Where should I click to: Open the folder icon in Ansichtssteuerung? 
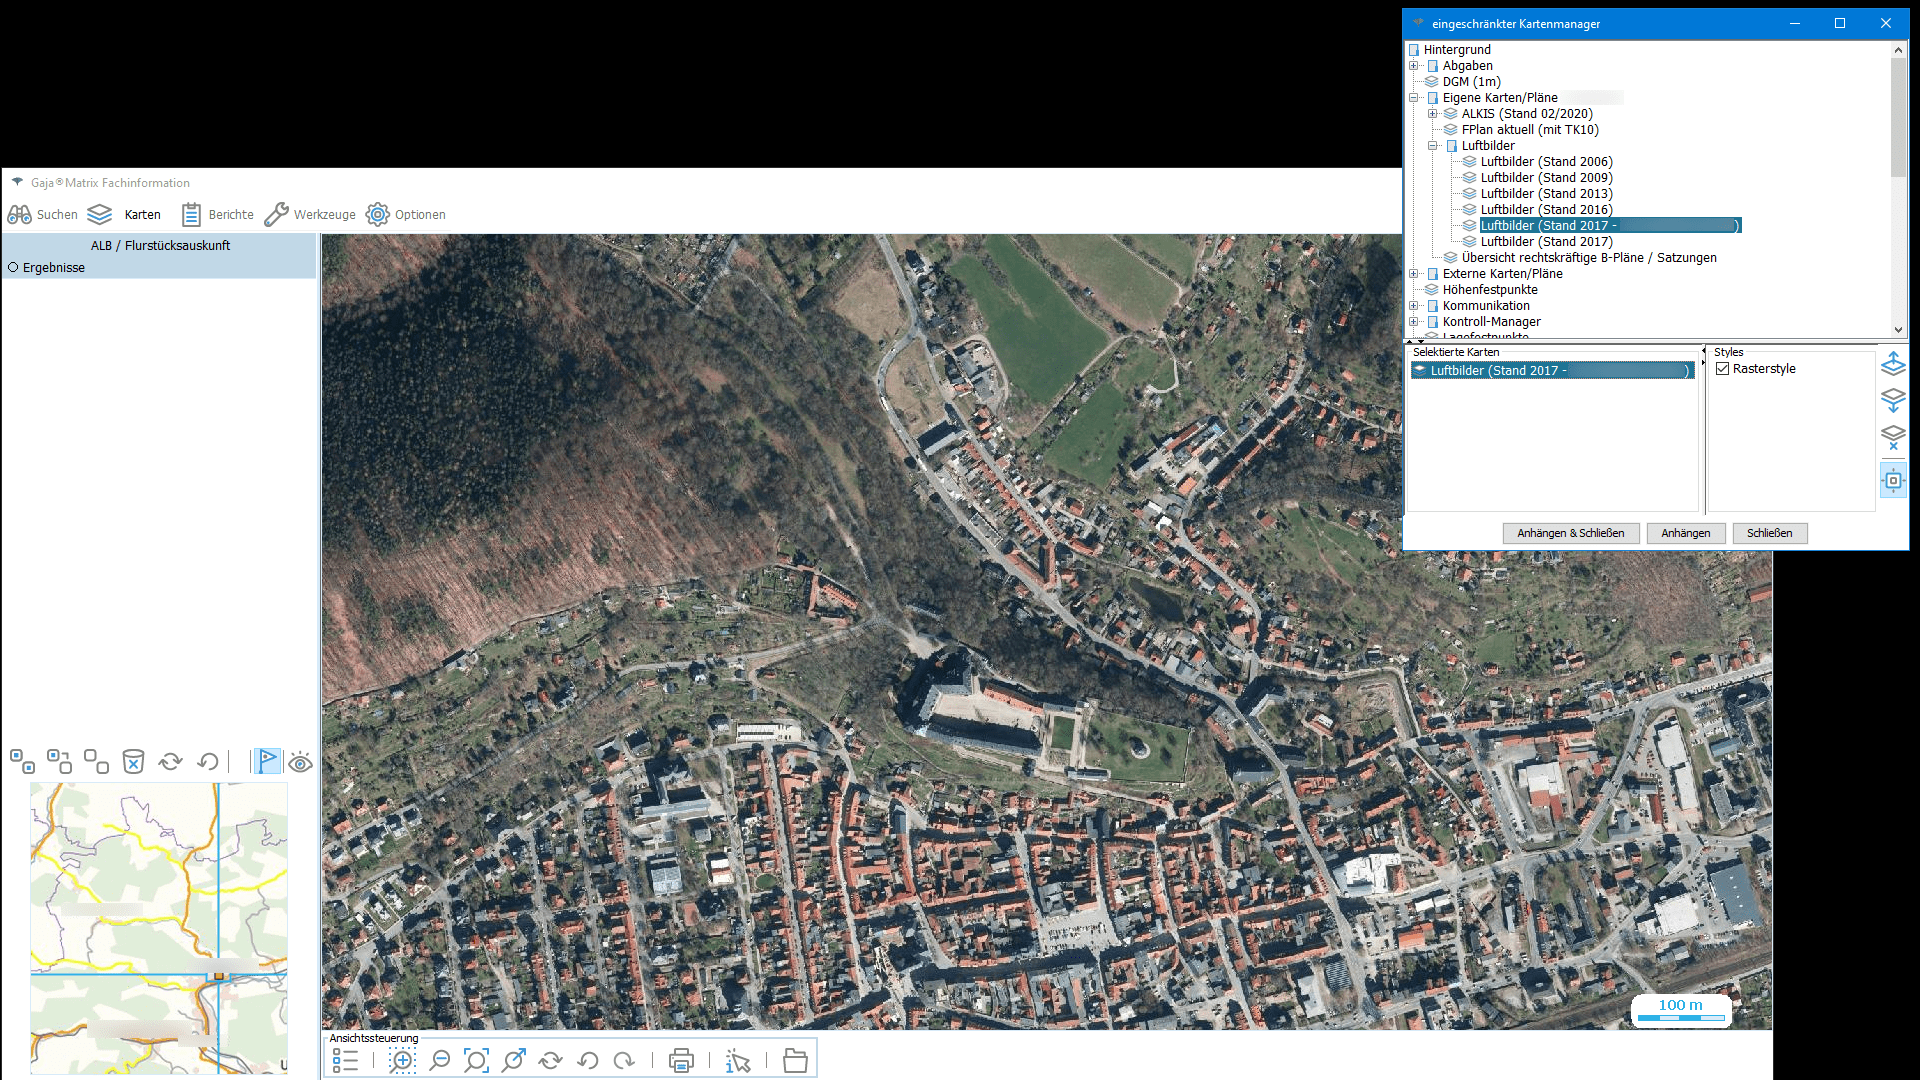795,1061
